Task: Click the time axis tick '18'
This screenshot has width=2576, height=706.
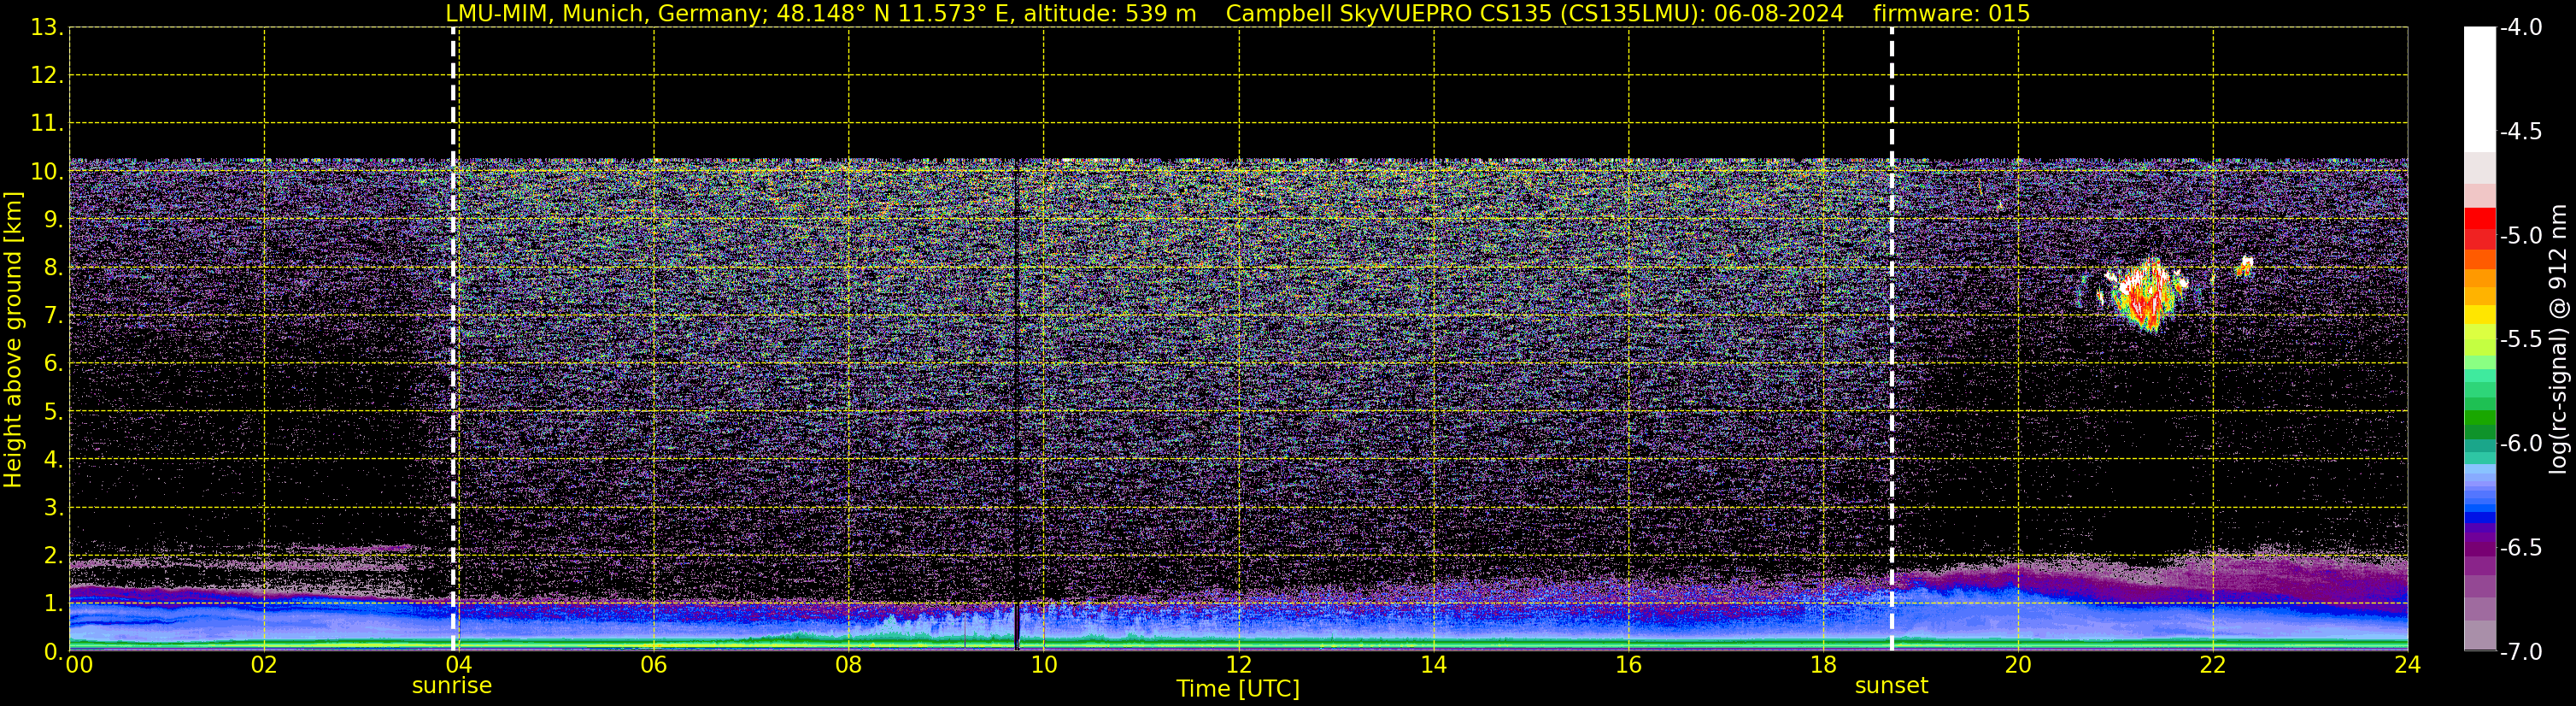Action: tap(1824, 665)
